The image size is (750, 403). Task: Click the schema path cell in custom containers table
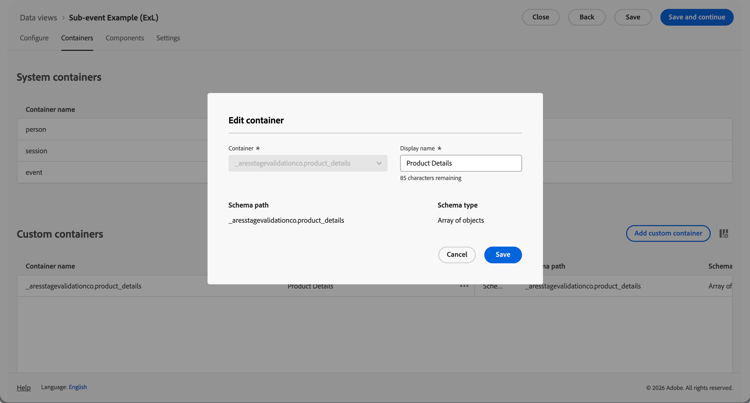[583, 286]
